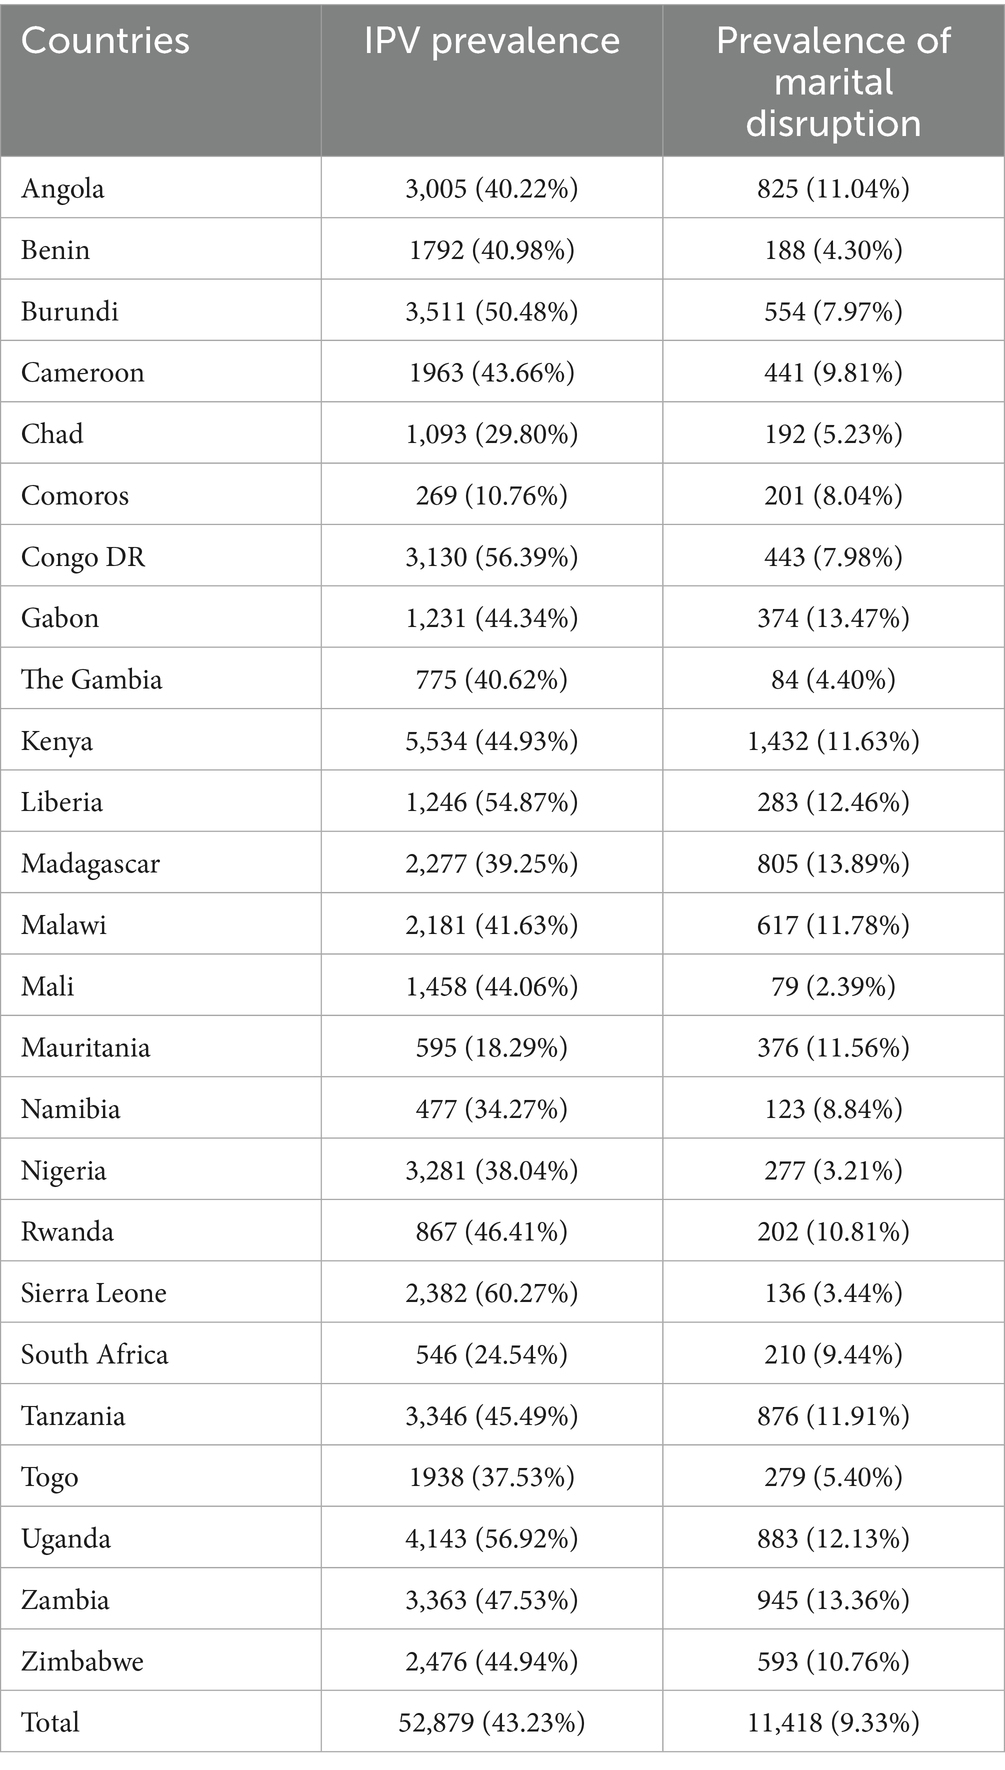The width and height of the screenshot is (1005, 1770).
Task: Select The Gambia country cell
Action: pyautogui.click(x=91, y=680)
